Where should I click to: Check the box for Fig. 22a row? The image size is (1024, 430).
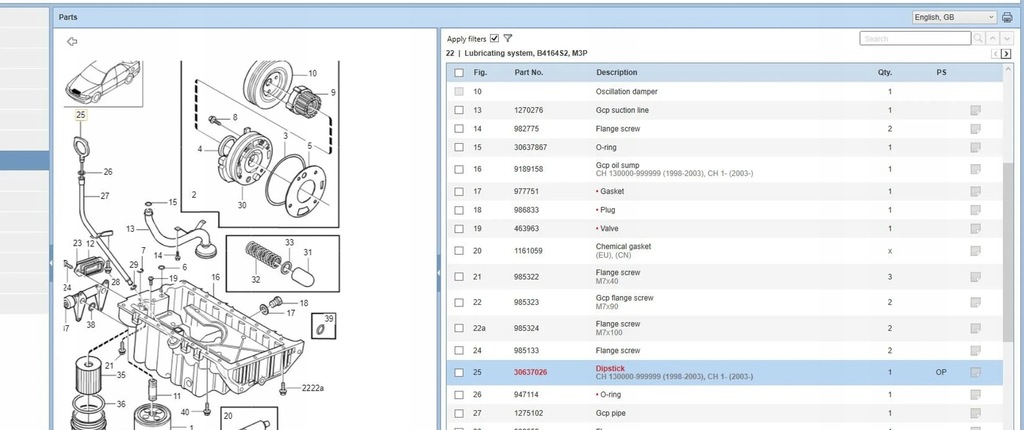(x=459, y=328)
